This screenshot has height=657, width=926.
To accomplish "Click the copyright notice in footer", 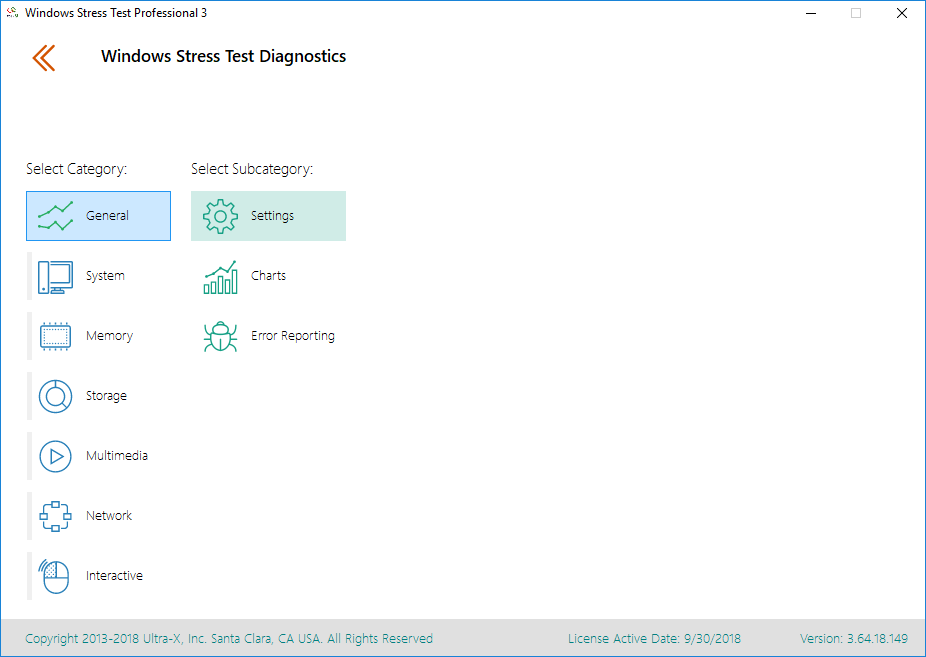I will [229, 639].
